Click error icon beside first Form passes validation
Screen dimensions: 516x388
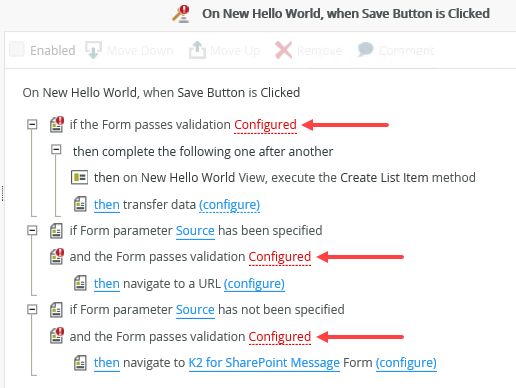click(x=57, y=124)
